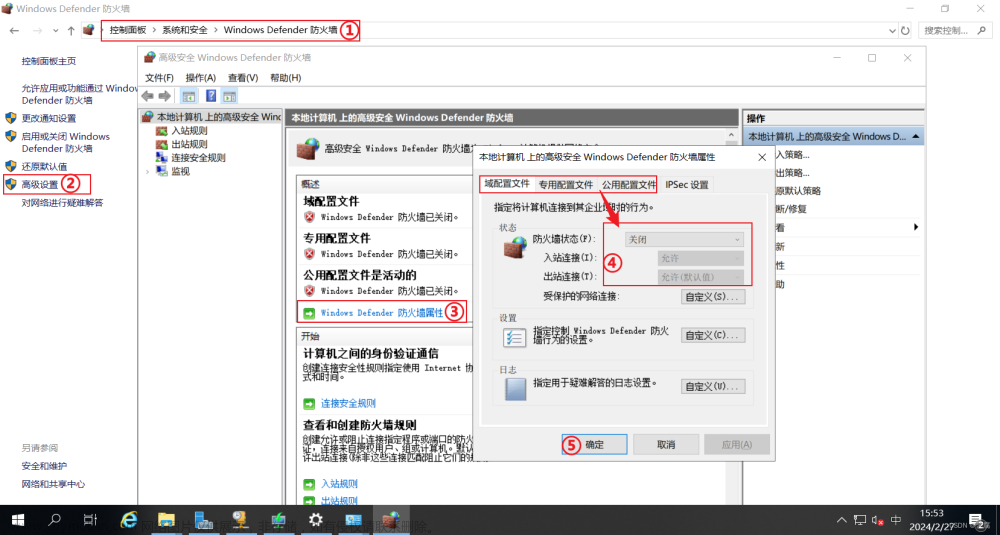Image resolution: width=1000 pixels, height=535 pixels.
Task: Click the firewall app icon on taskbar
Action: coord(390,520)
